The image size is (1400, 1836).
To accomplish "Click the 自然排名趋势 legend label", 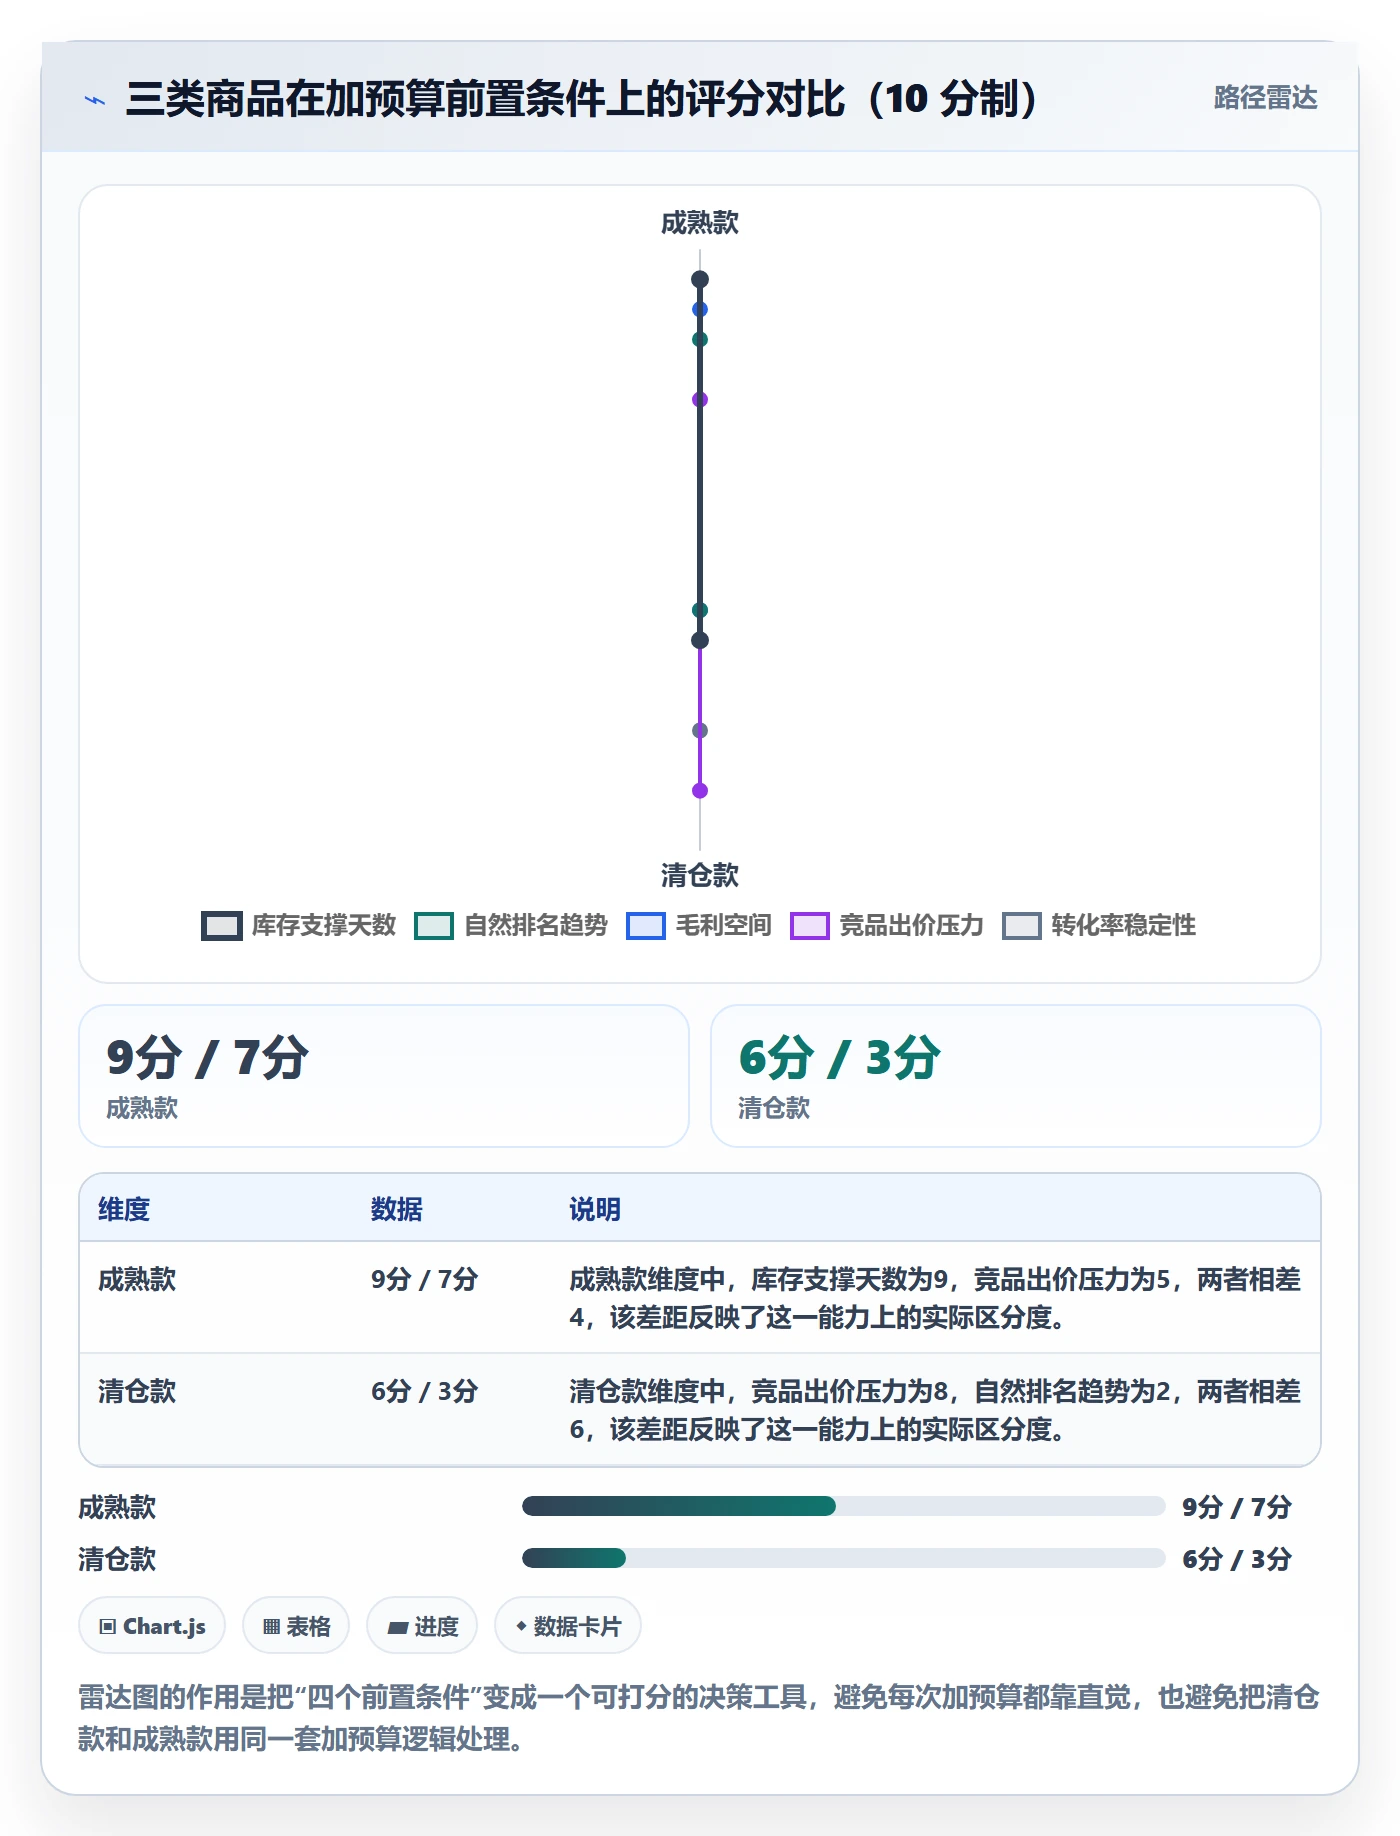I will click(x=536, y=926).
